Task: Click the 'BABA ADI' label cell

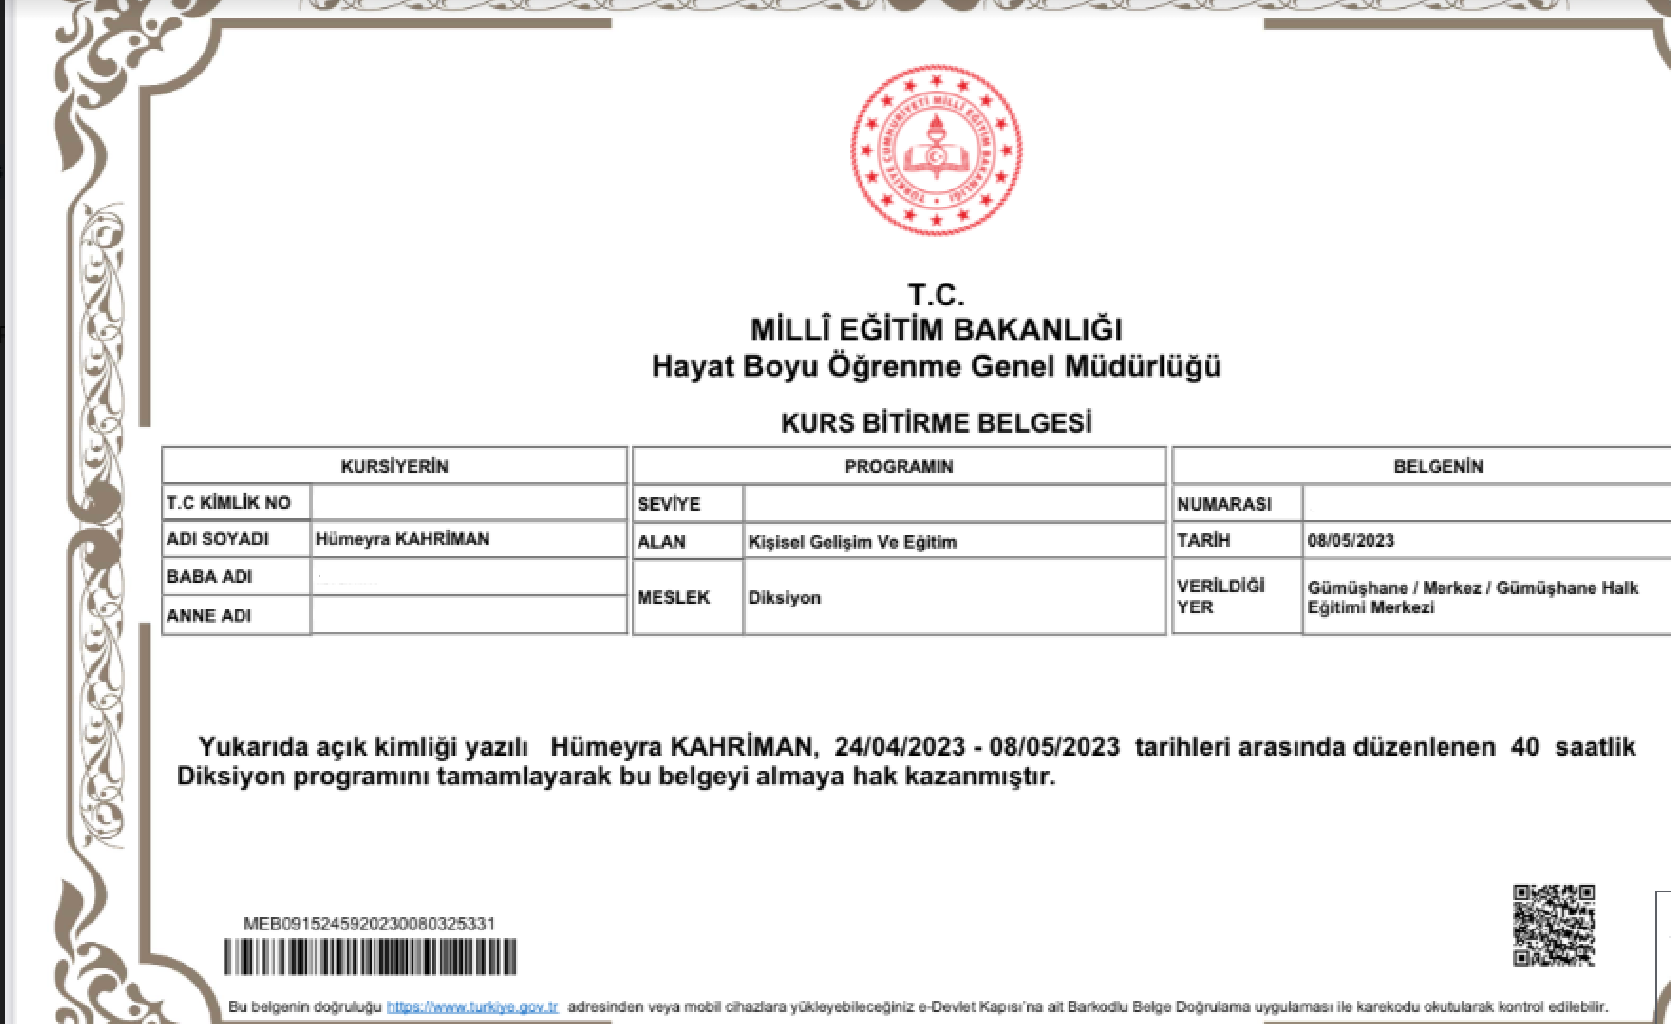Action: point(236,577)
